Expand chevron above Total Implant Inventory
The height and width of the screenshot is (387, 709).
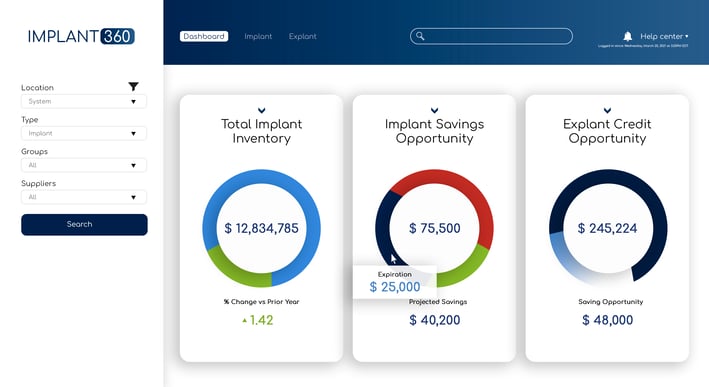pyautogui.click(x=261, y=110)
